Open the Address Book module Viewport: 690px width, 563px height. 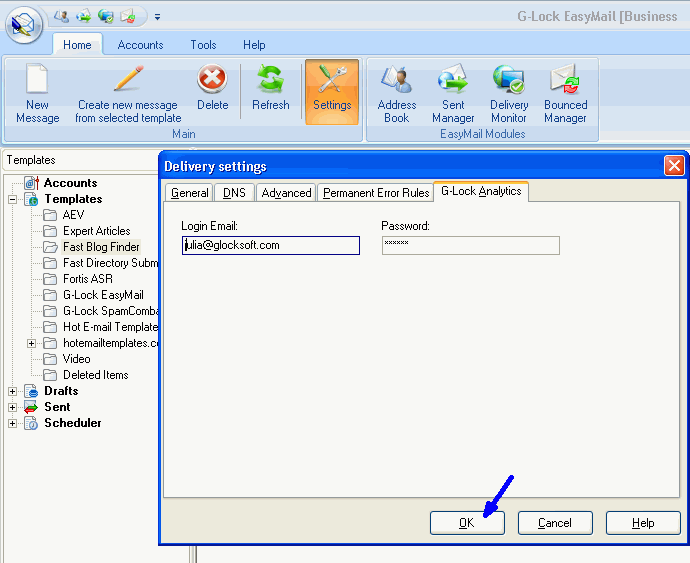(396, 93)
